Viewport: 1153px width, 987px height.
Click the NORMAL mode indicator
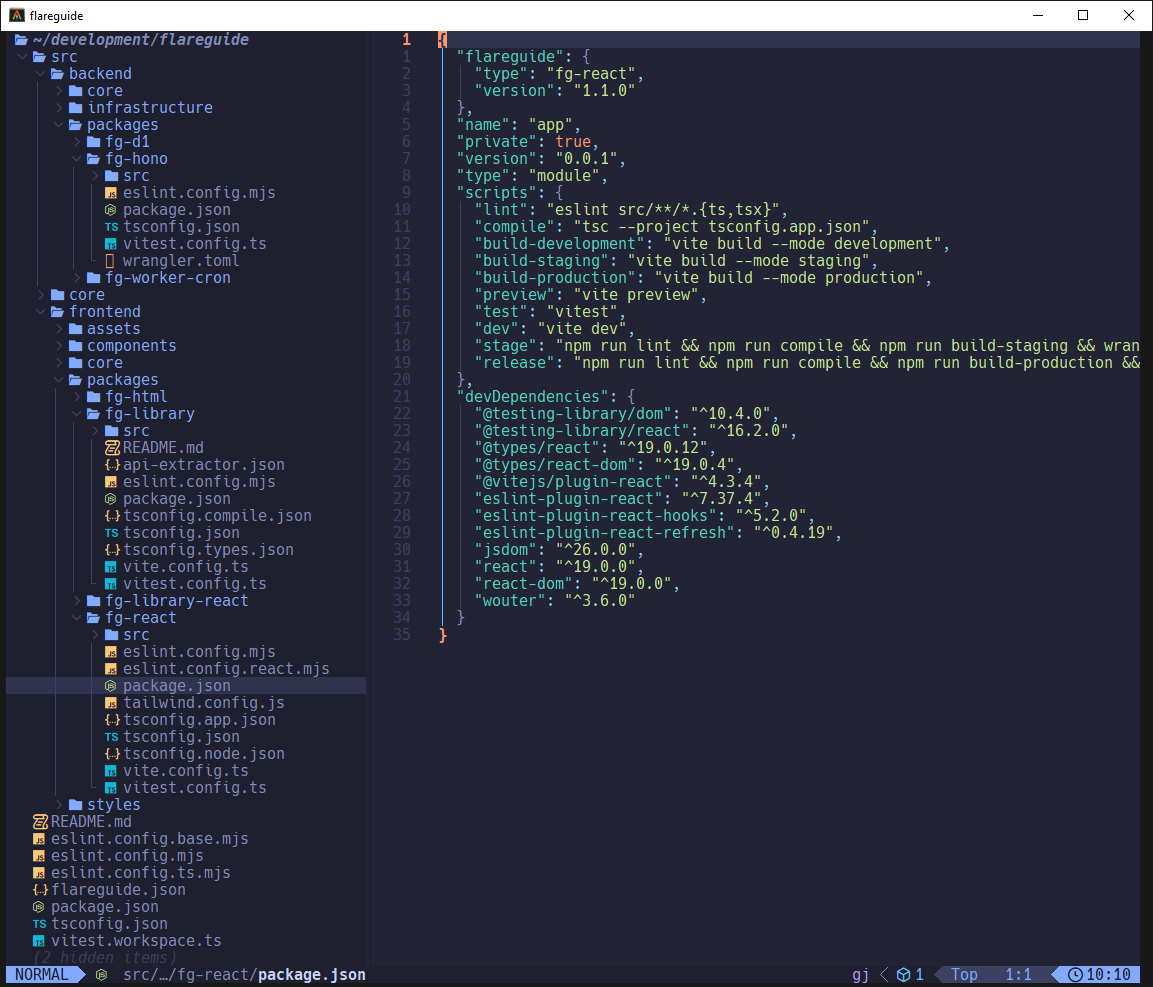(42, 974)
